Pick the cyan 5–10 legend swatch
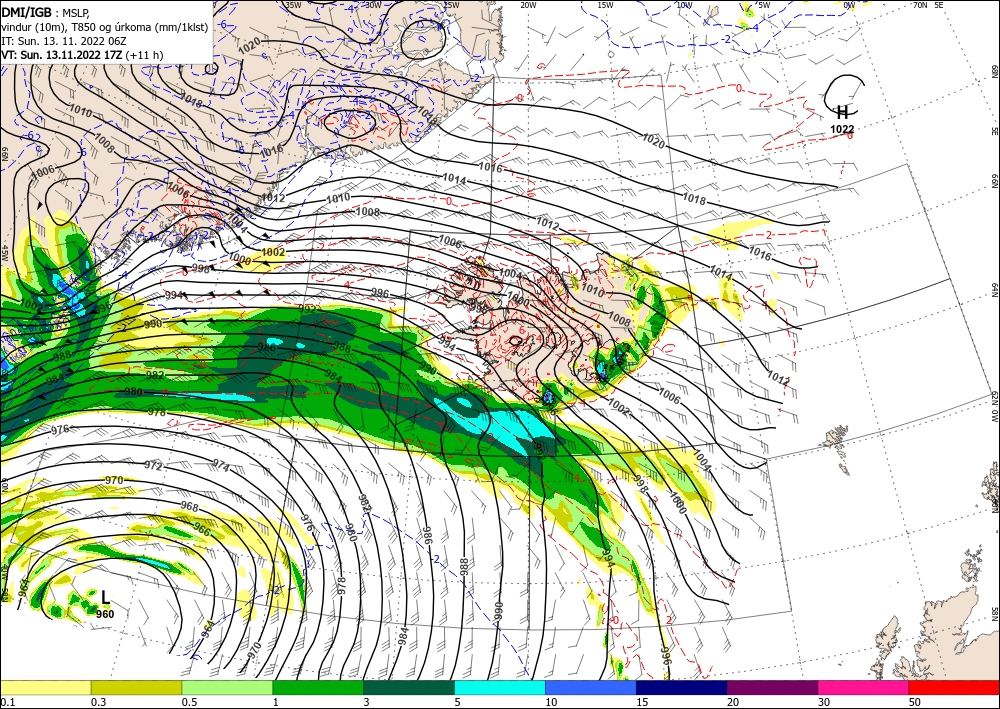The width and height of the screenshot is (1000, 709). (x=500, y=687)
